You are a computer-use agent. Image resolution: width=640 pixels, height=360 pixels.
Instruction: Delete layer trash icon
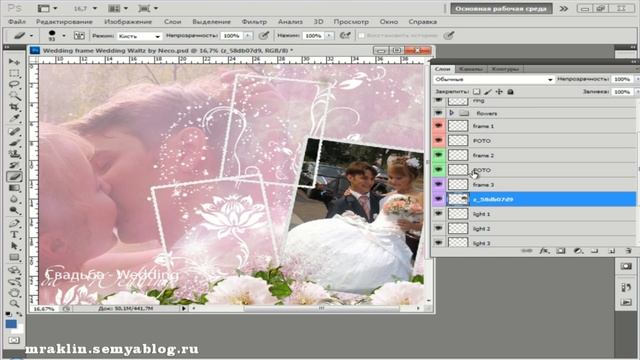pos(628,251)
